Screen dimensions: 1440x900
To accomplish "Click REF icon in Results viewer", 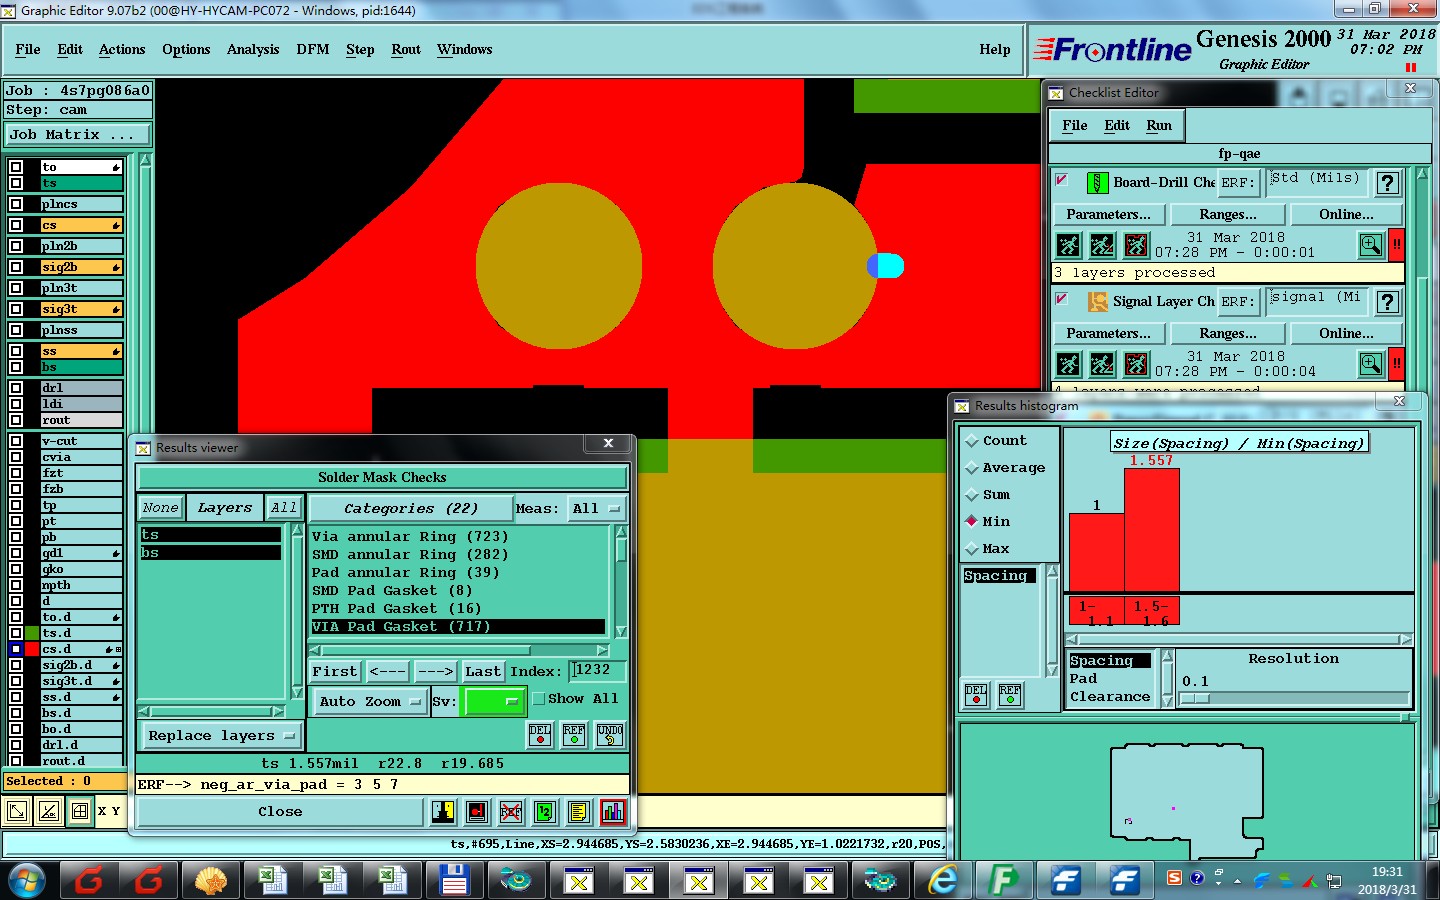I will tap(574, 735).
